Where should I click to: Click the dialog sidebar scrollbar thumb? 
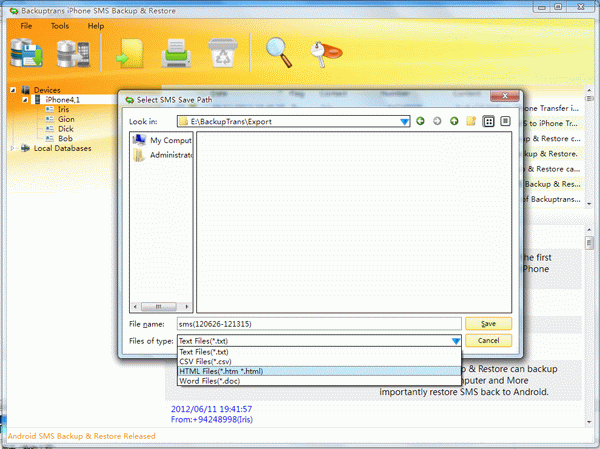click(x=158, y=307)
